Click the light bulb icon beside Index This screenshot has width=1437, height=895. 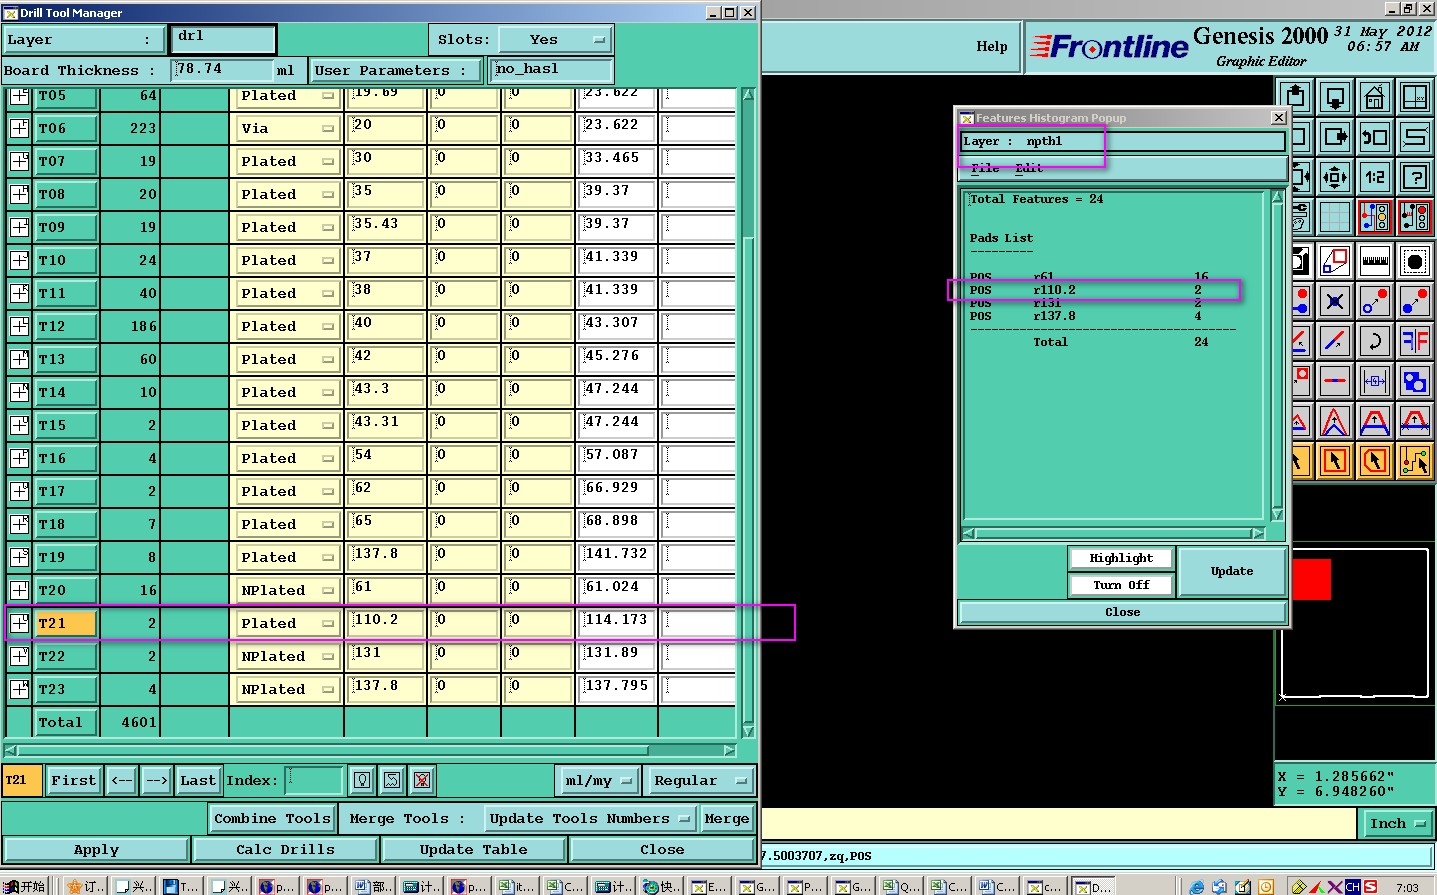tap(363, 780)
